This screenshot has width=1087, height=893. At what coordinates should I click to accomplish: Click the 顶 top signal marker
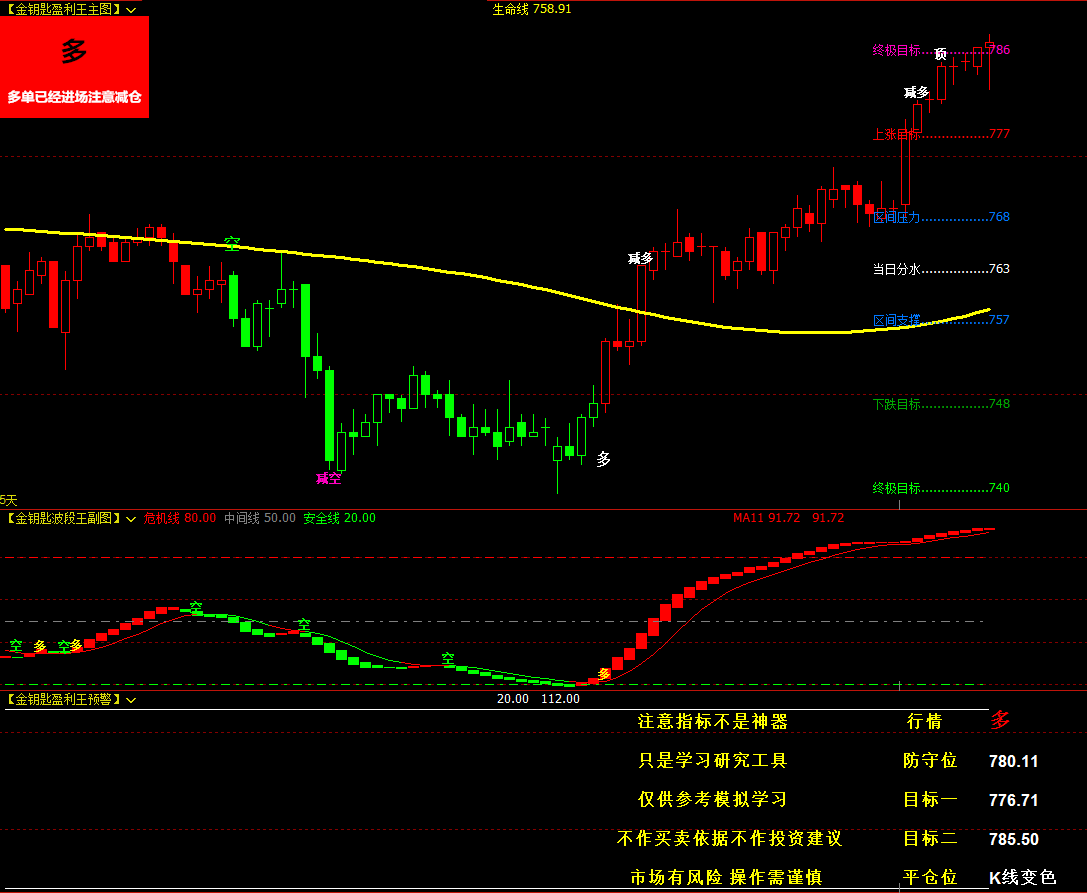(940, 54)
